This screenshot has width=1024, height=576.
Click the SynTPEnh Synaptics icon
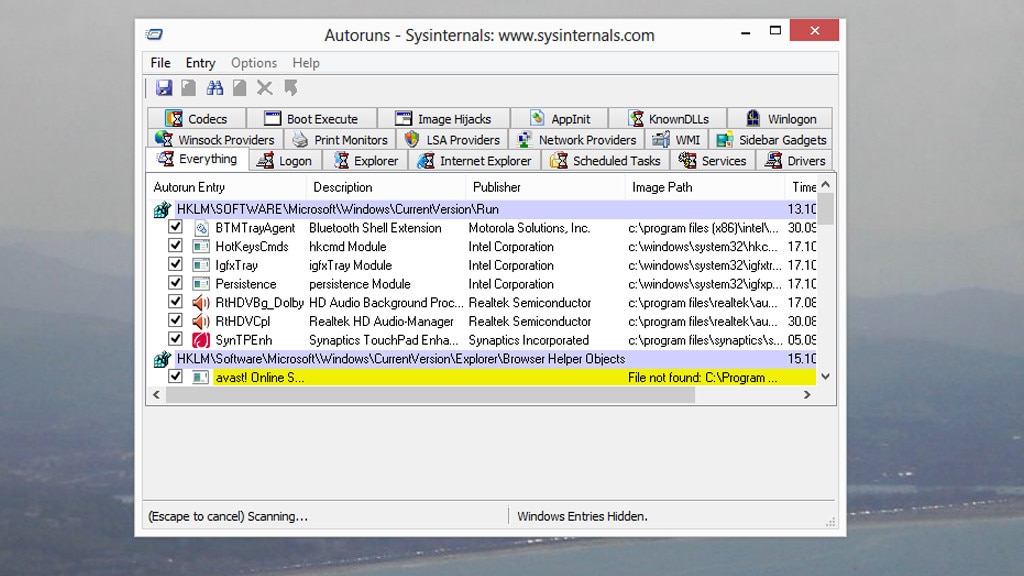point(200,339)
